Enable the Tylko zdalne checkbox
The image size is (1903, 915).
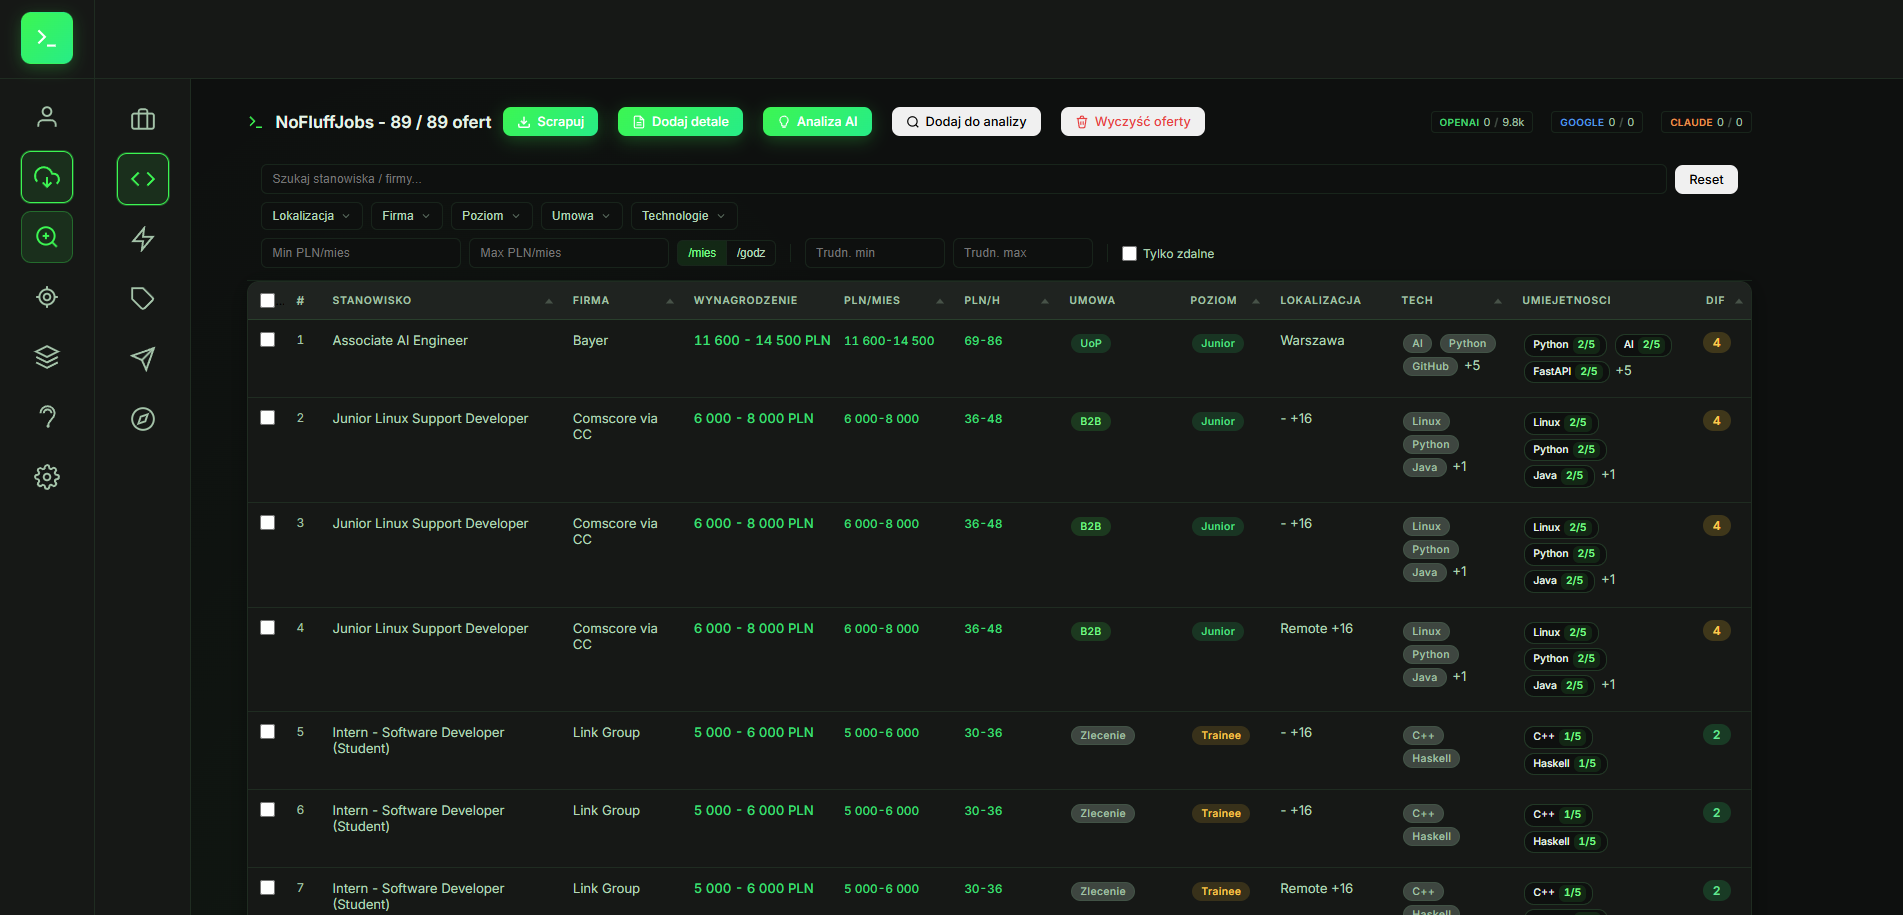(1130, 254)
